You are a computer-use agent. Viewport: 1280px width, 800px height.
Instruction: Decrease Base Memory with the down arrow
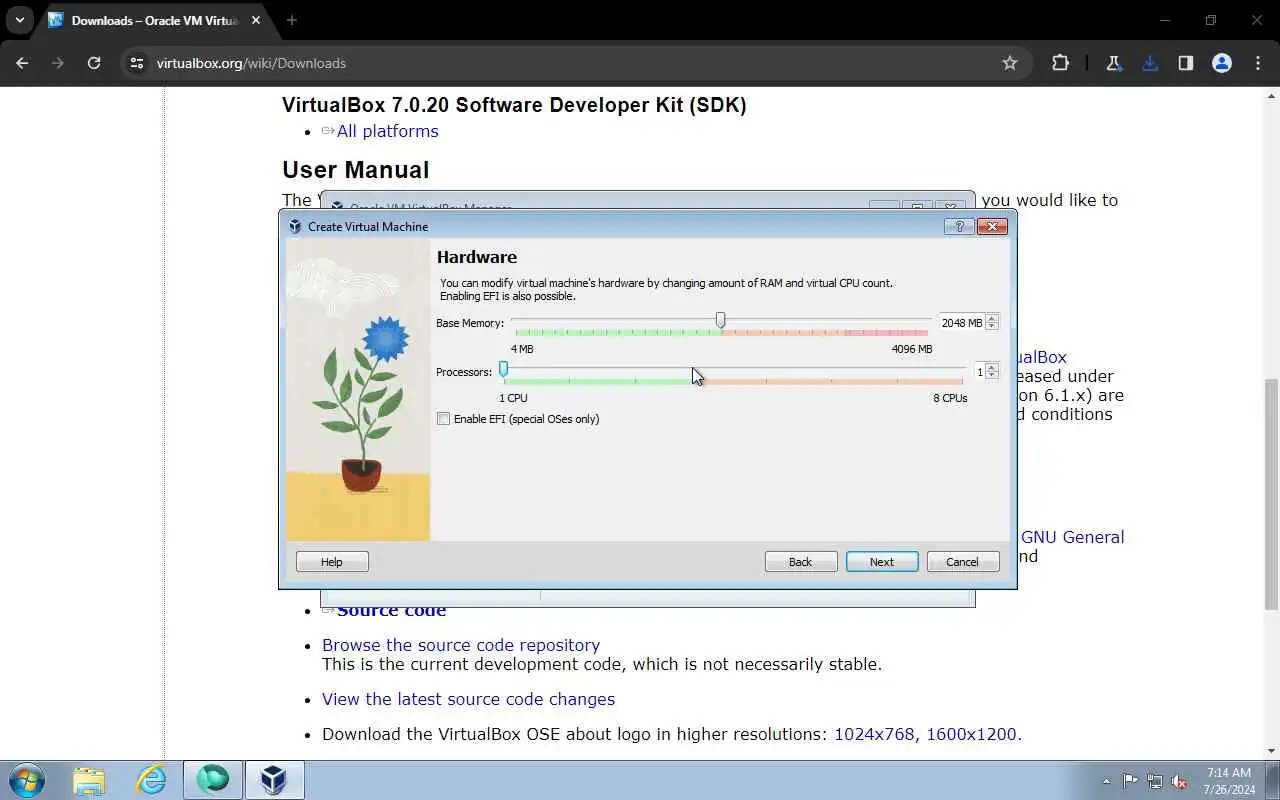pyautogui.click(x=992, y=327)
